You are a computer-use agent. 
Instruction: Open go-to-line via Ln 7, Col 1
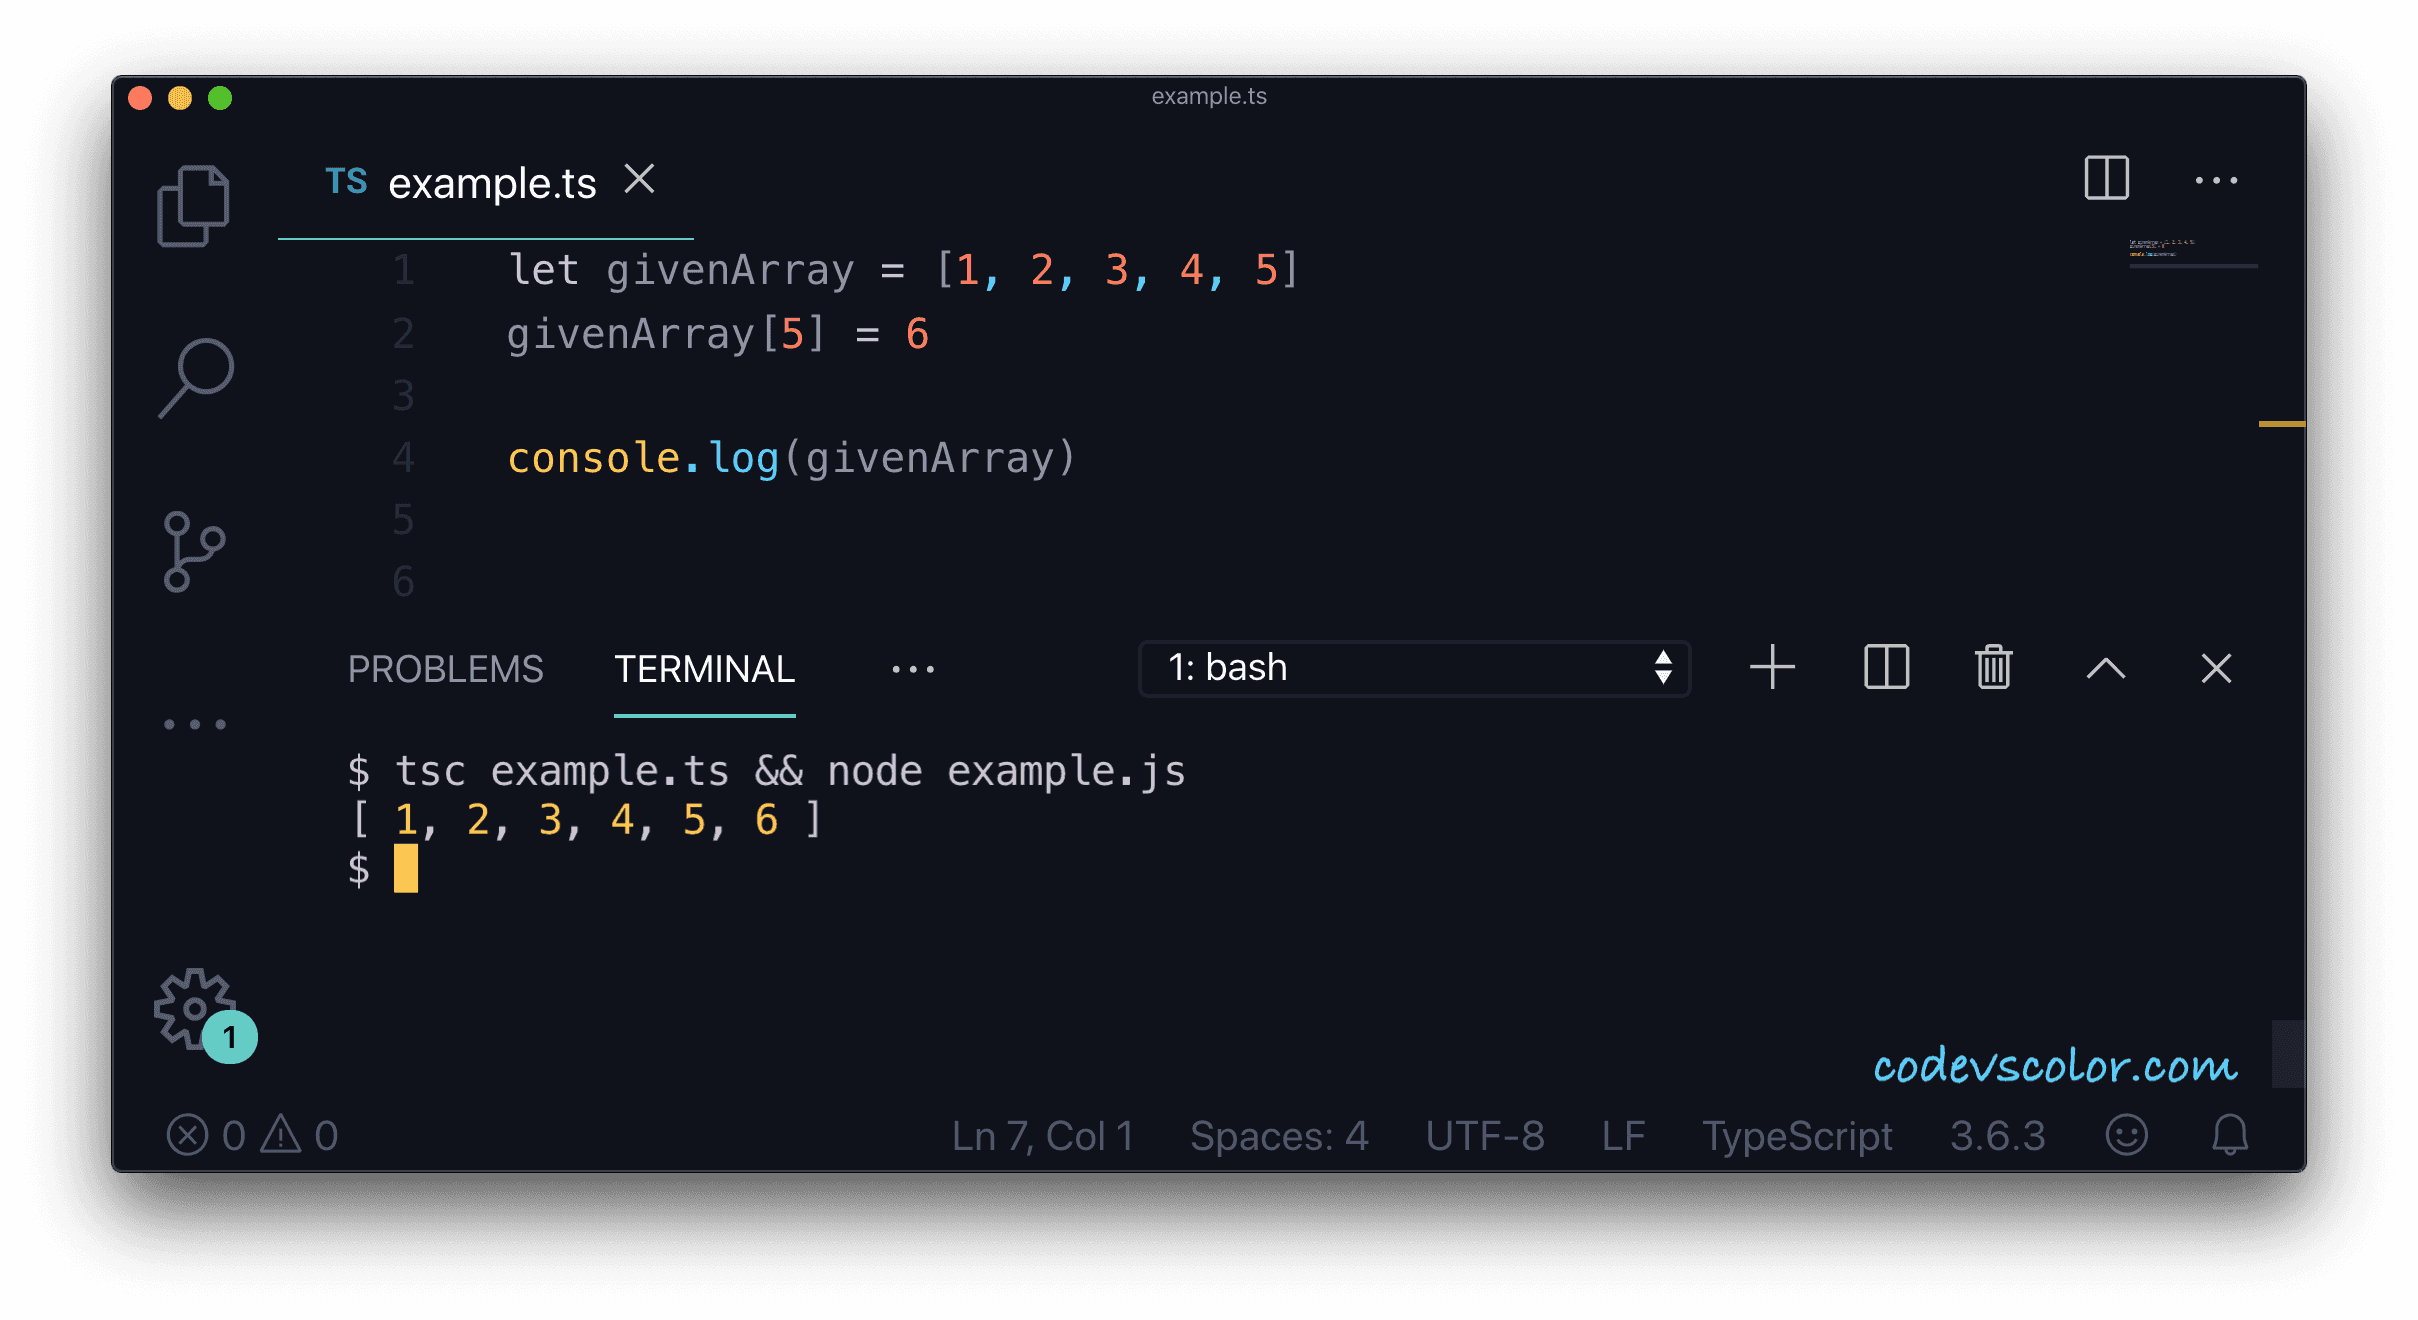coord(1043,1135)
